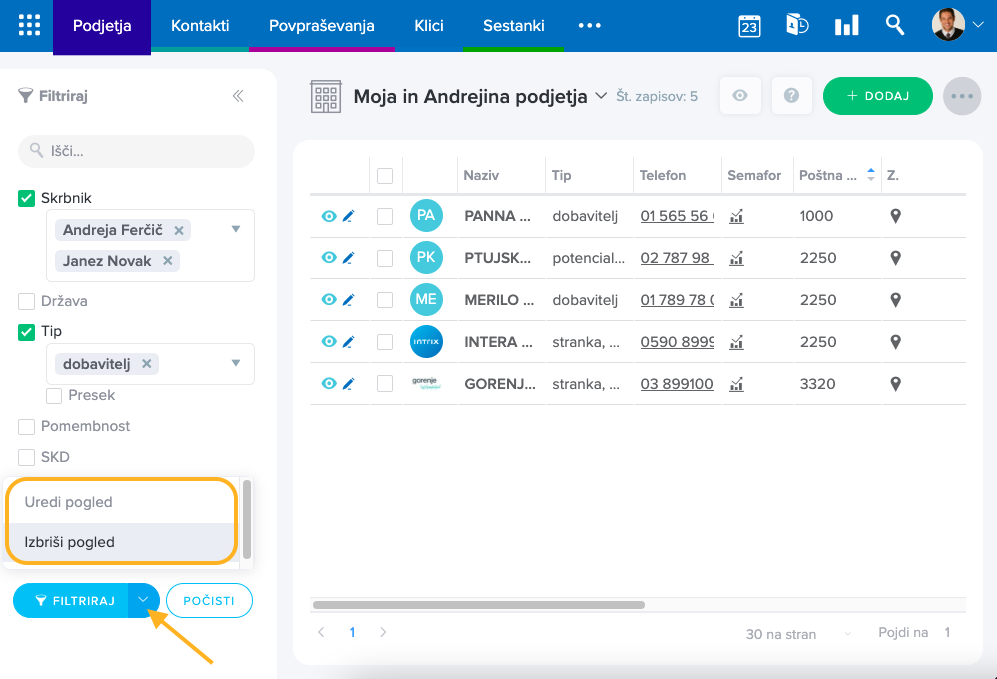
Task: Uncheck the Skrbnik filter checkbox
Action: pyautogui.click(x=27, y=198)
